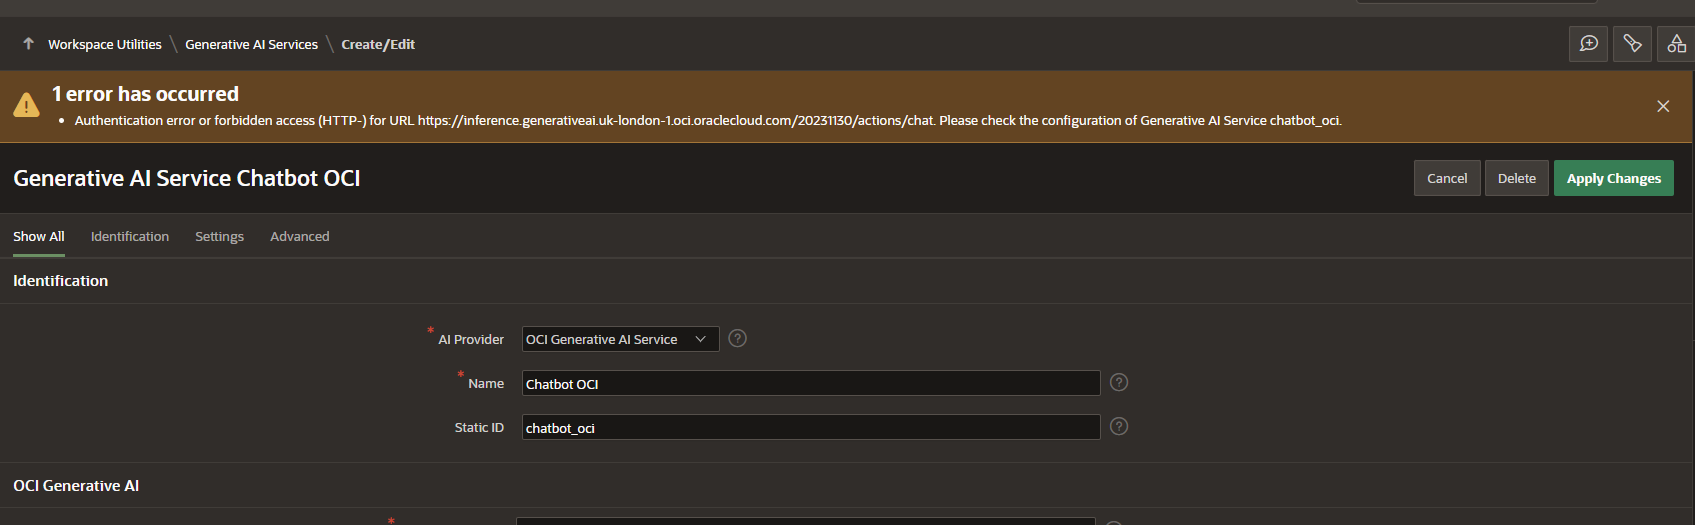Screen dimensions: 1695x525
Task: Open the shapes icon in top toolbar
Action: coord(1676,44)
